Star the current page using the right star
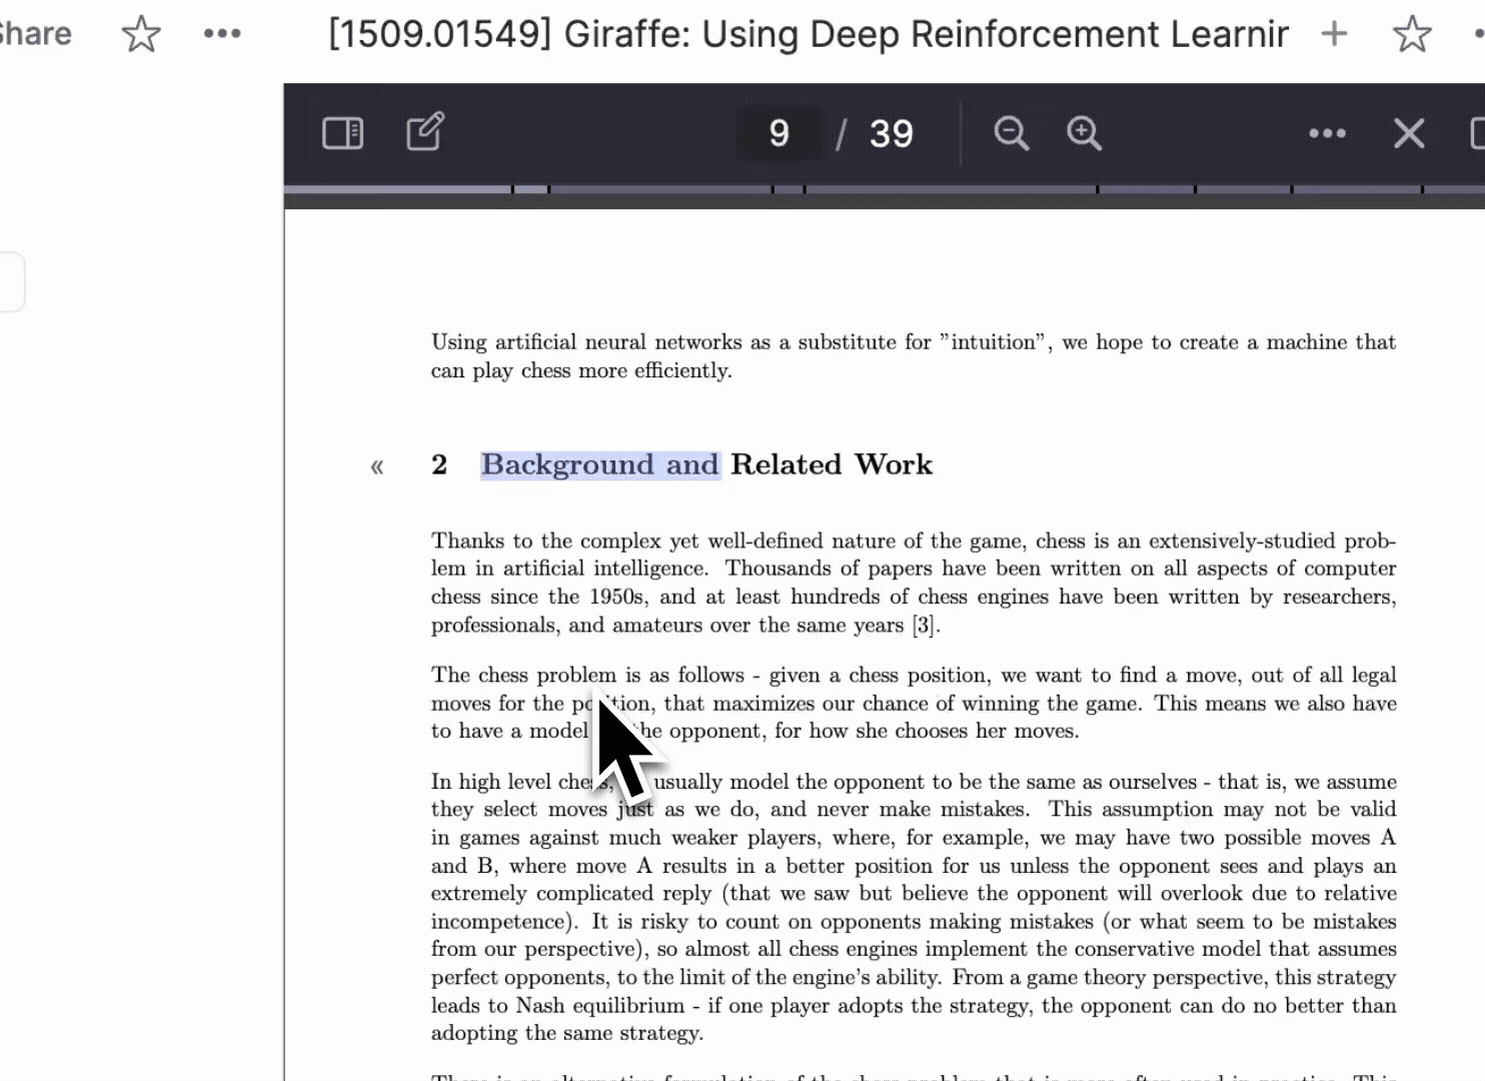The image size is (1485, 1081). click(1413, 33)
